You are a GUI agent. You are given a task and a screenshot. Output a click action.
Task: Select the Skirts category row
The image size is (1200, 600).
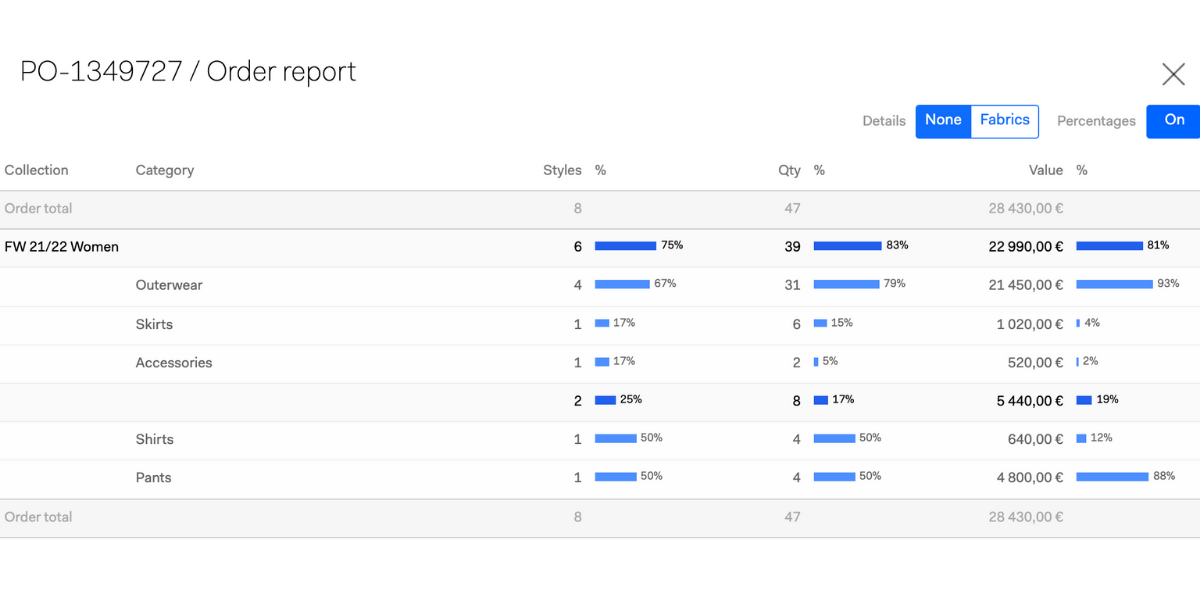[600, 325]
